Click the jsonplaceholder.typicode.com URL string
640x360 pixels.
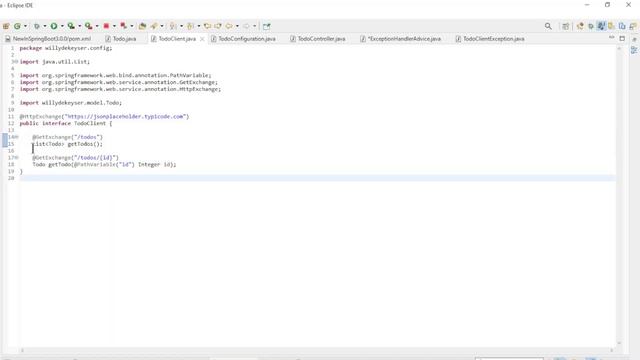(125, 117)
